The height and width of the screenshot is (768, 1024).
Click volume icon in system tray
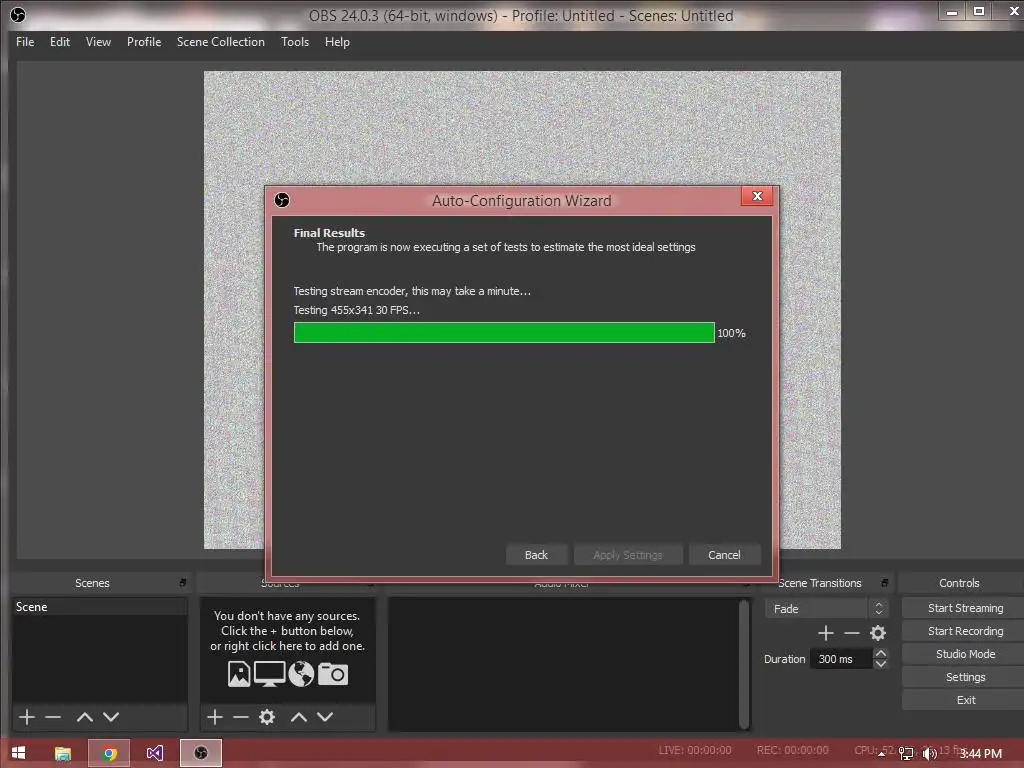(x=929, y=754)
